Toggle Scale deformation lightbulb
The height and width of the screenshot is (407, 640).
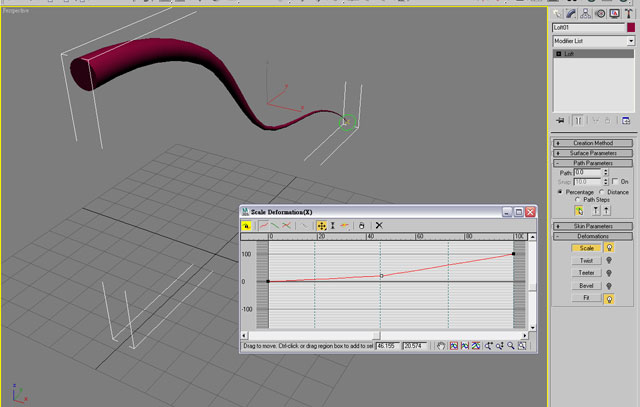(609, 248)
